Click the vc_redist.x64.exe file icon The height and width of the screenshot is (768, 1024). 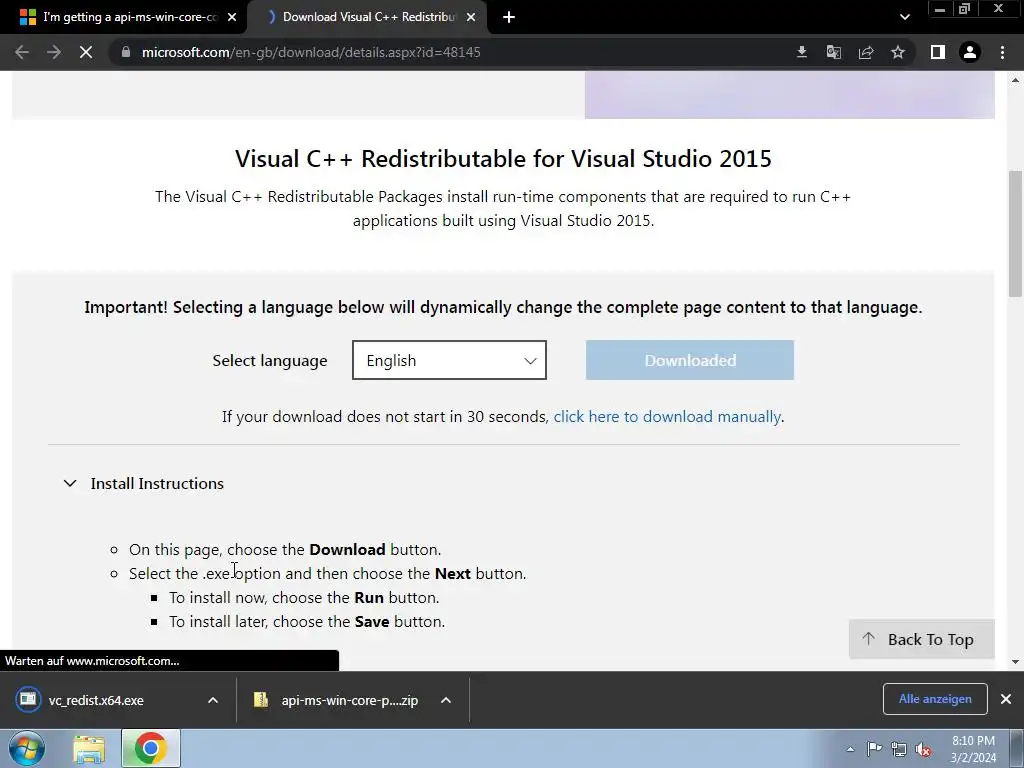27,699
